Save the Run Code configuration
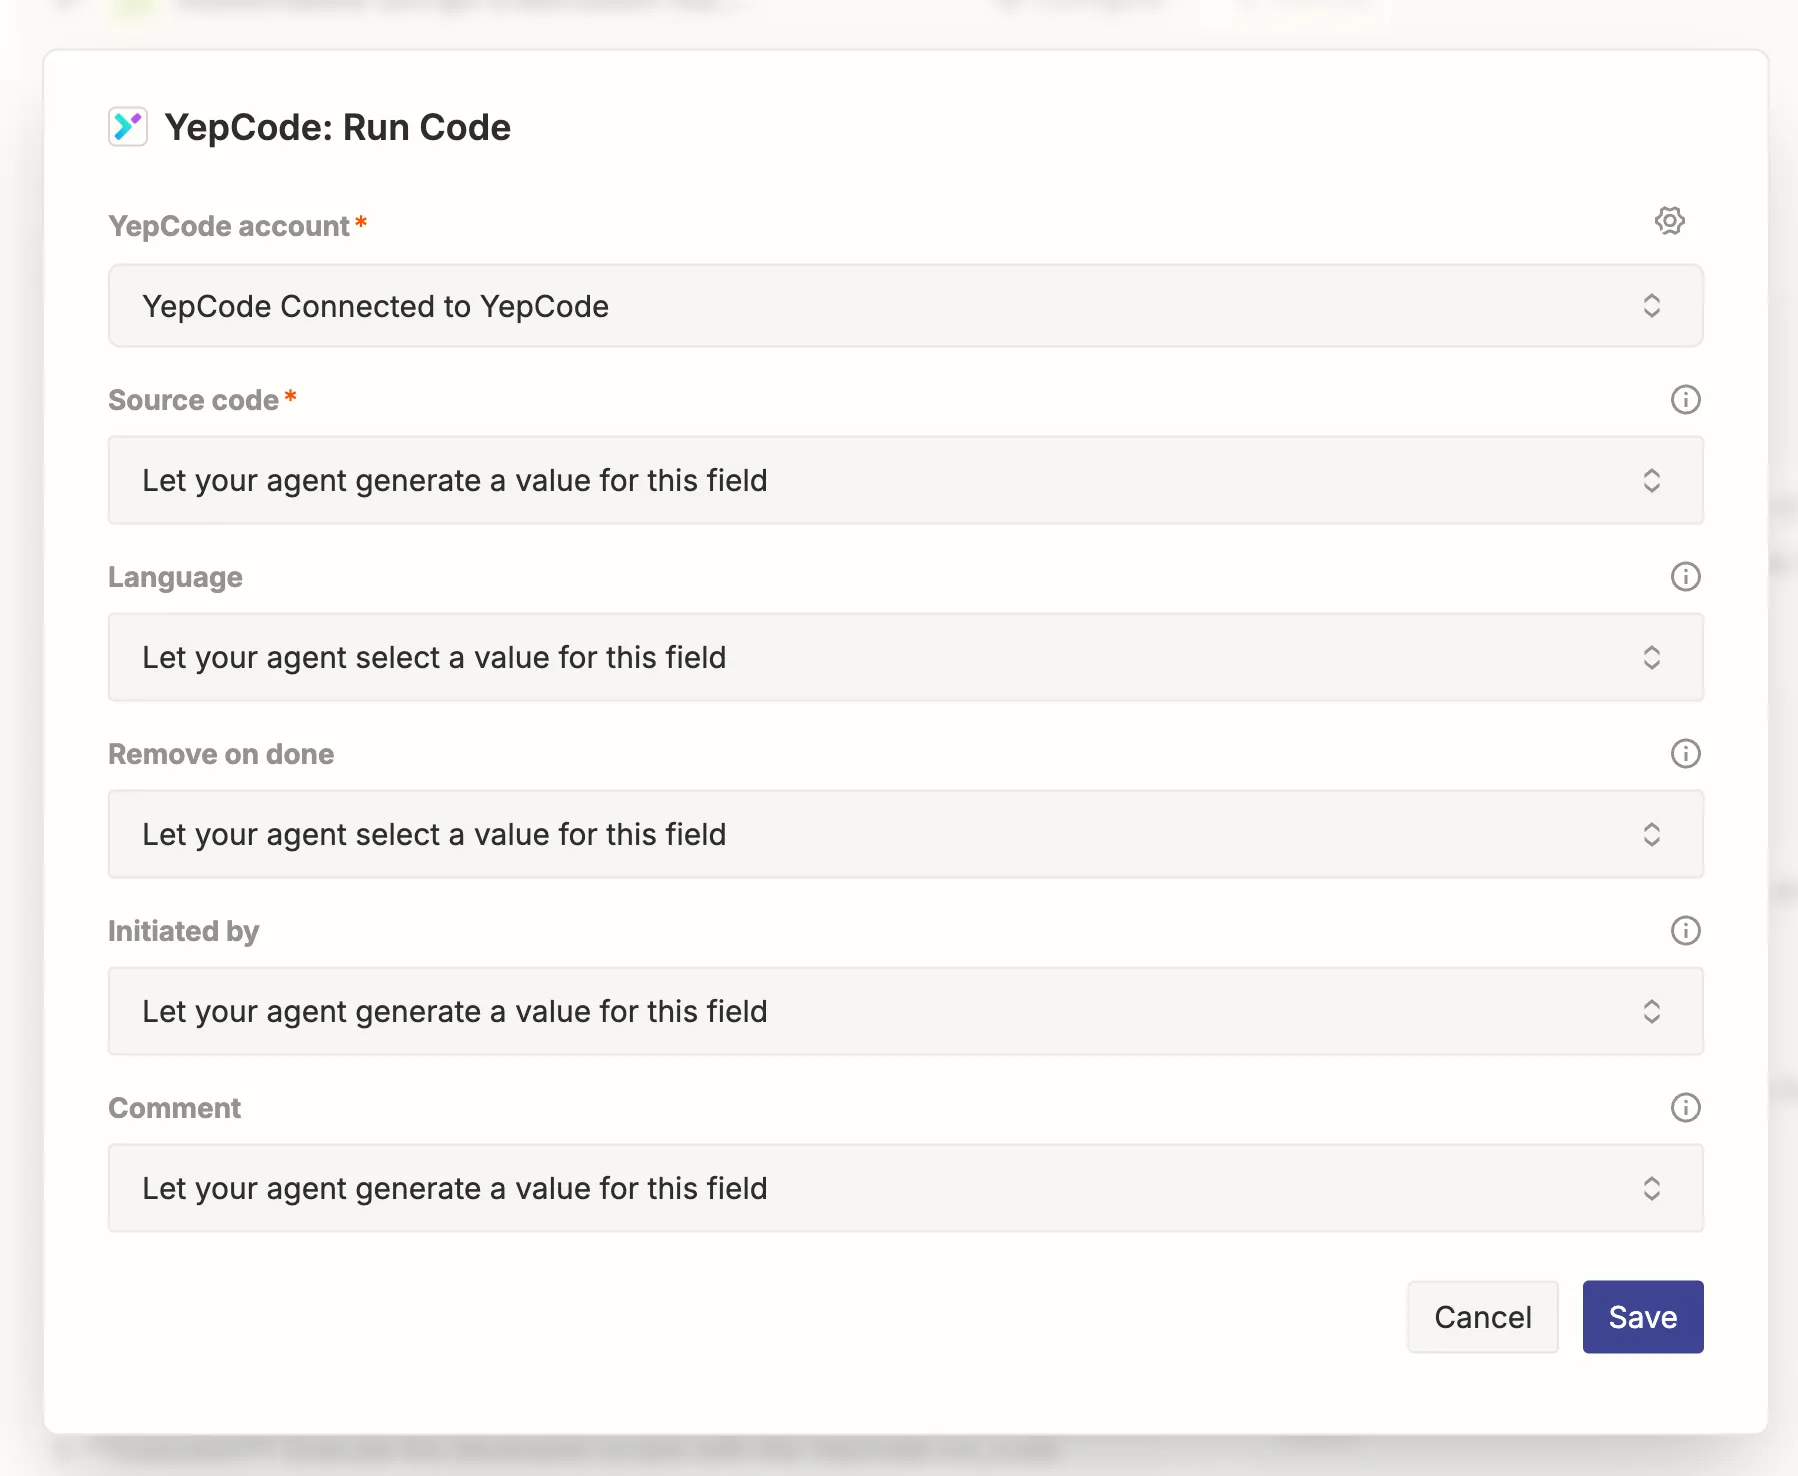Viewport: 1798px width, 1476px height. coord(1642,1317)
